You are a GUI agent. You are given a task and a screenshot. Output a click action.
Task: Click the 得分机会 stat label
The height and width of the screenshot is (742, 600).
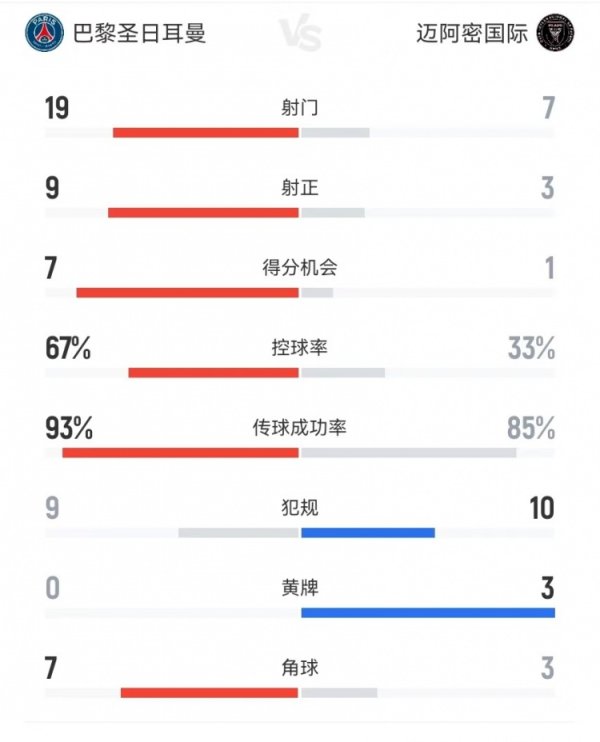(x=300, y=267)
